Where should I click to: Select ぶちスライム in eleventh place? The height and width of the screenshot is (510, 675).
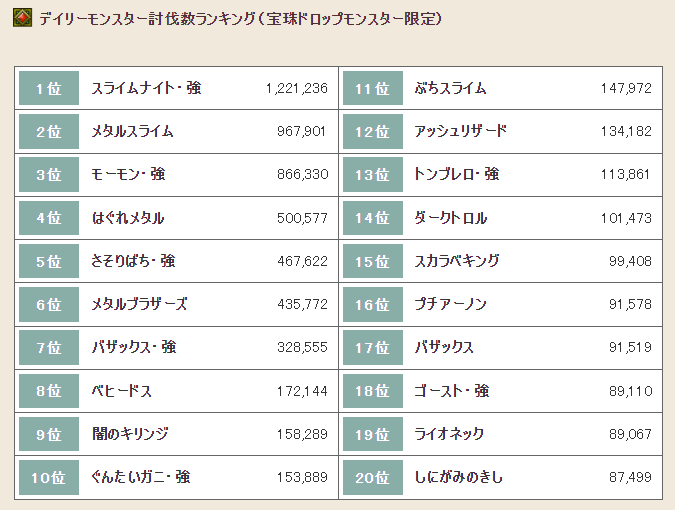[x=450, y=88]
